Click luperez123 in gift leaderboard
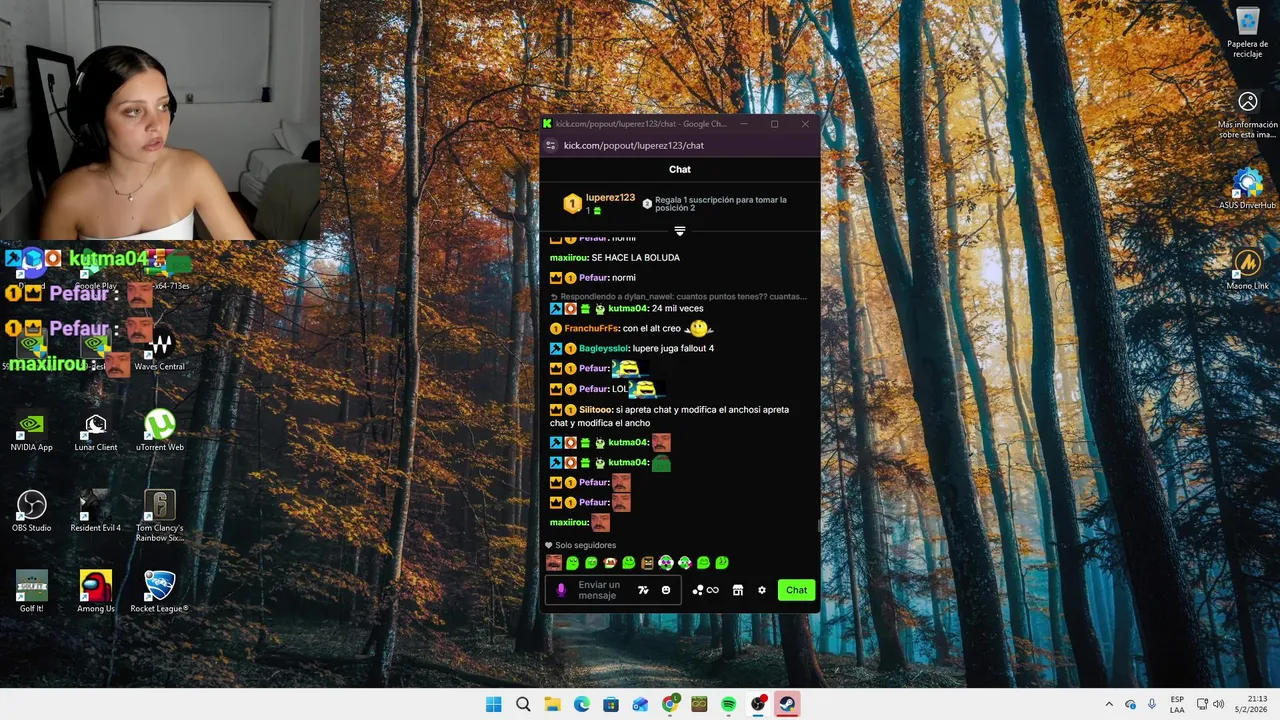1280x720 pixels. click(610, 198)
